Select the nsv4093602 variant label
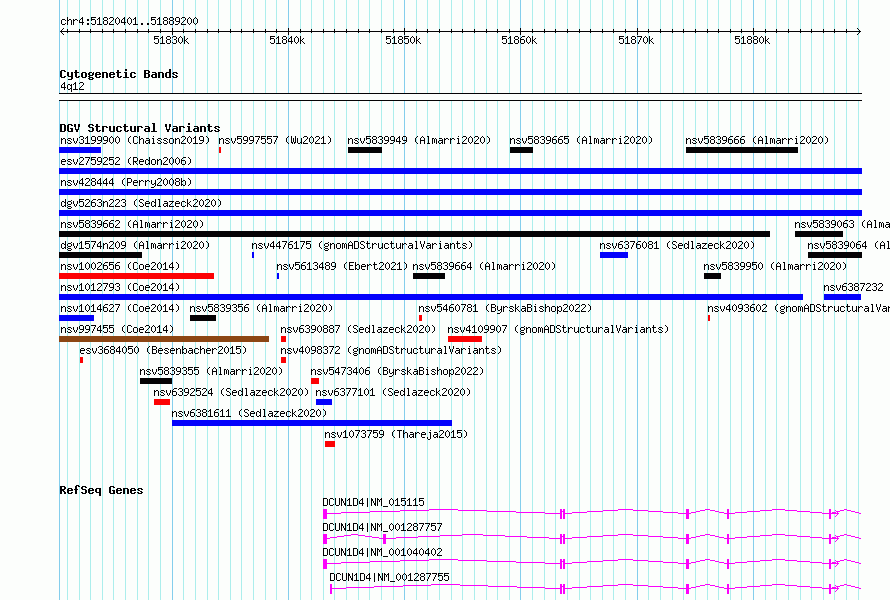The height and width of the screenshot is (600, 890). pyautogui.click(x=799, y=308)
